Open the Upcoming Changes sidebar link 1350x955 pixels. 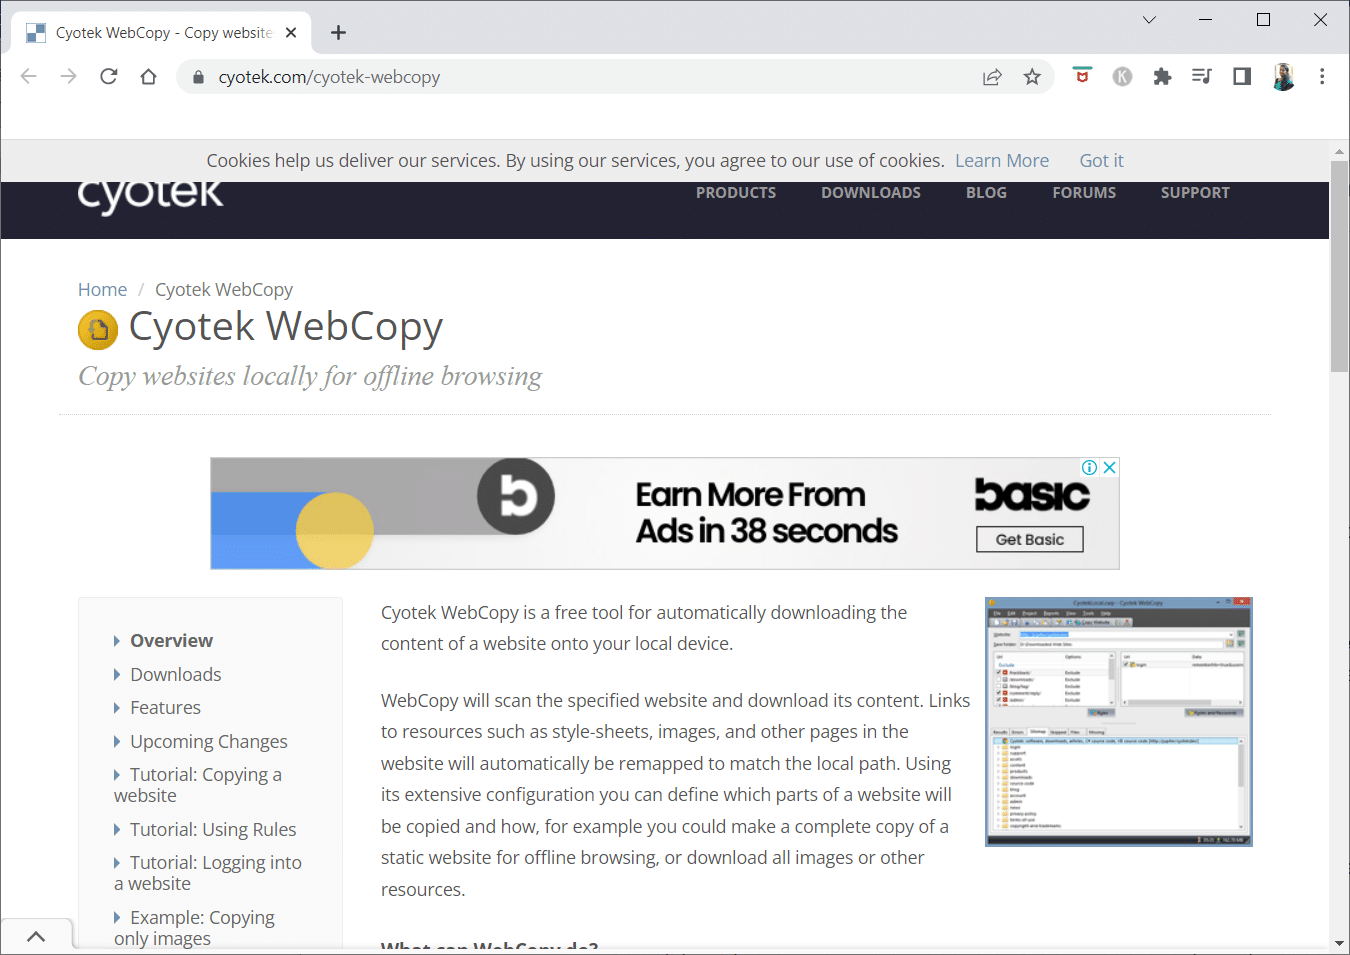(209, 742)
